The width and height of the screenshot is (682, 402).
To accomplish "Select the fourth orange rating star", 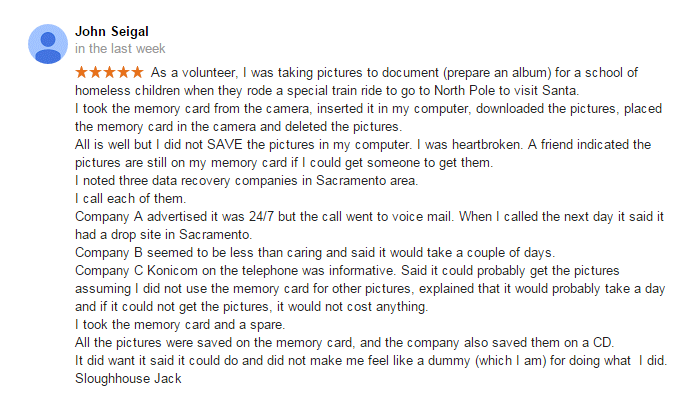I will pyautogui.click(x=123, y=72).
